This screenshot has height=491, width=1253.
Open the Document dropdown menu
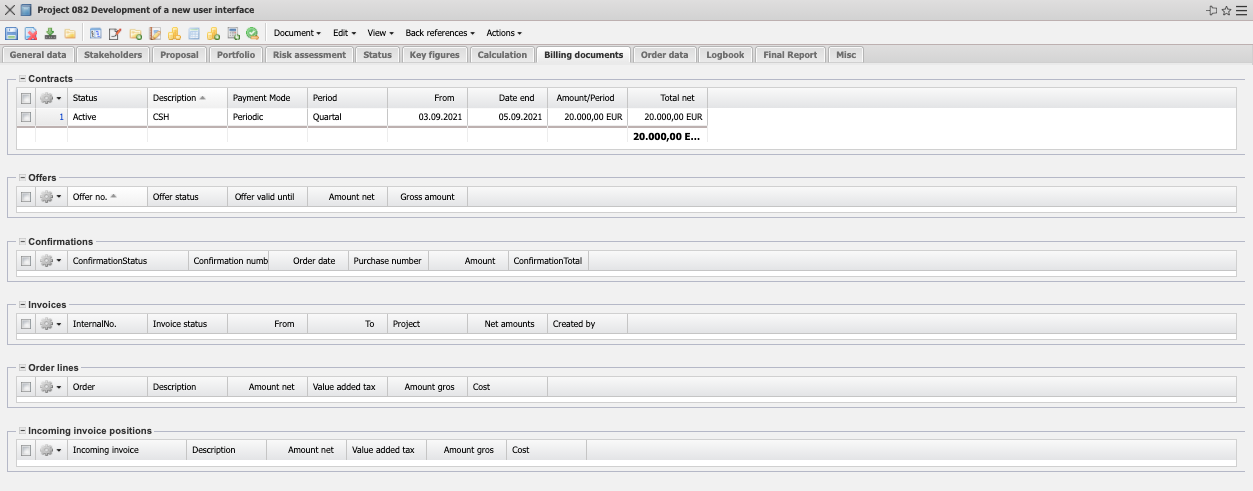coord(297,33)
